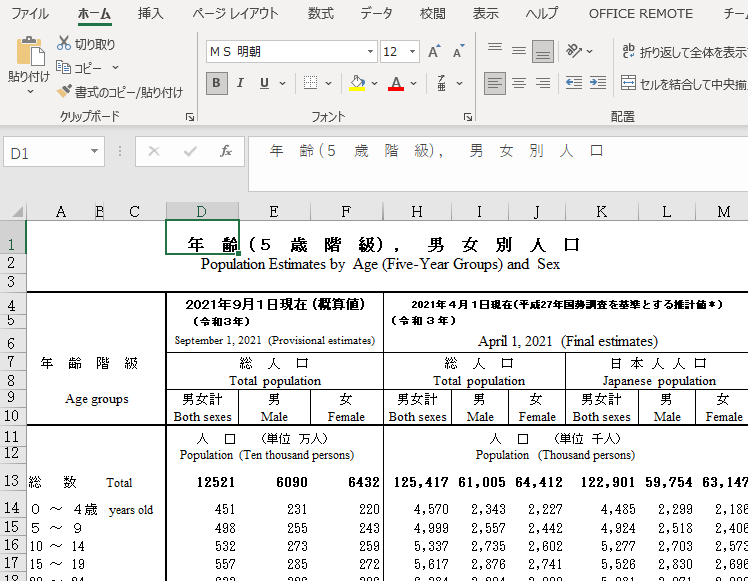Toggle italic formatting

tap(240, 83)
